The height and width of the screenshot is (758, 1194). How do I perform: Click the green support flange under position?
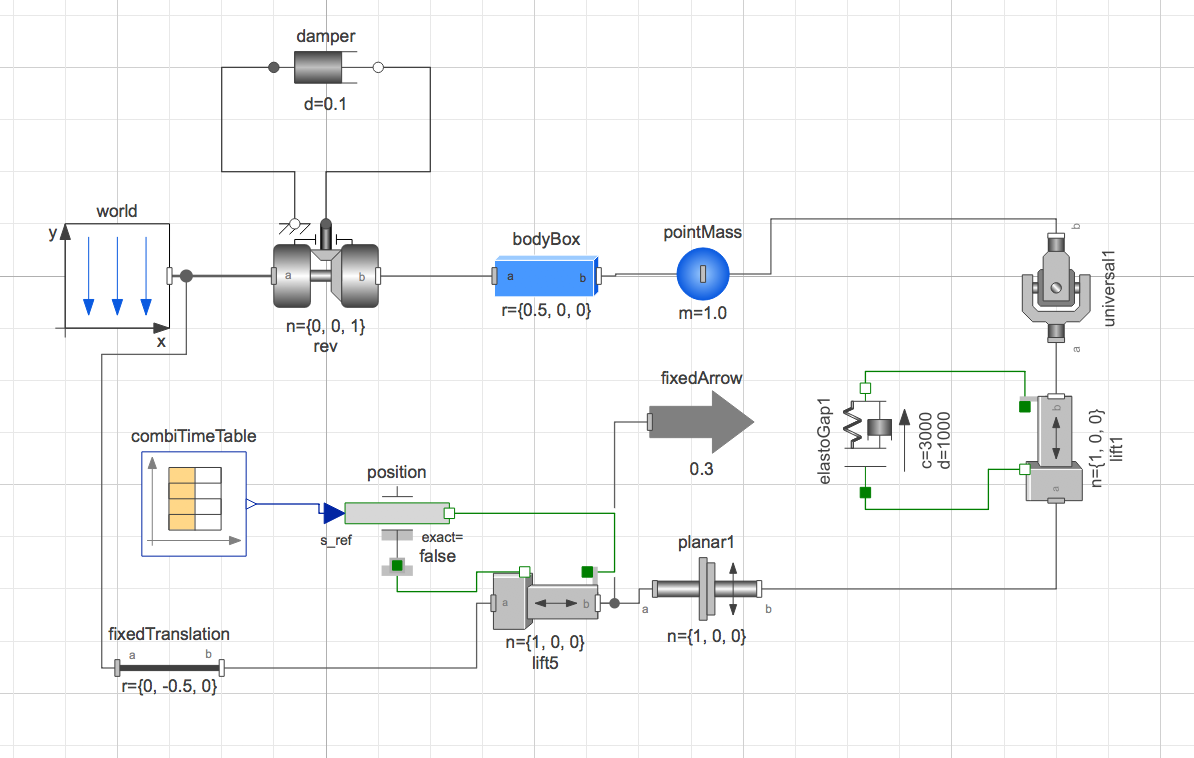tap(397, 565)
